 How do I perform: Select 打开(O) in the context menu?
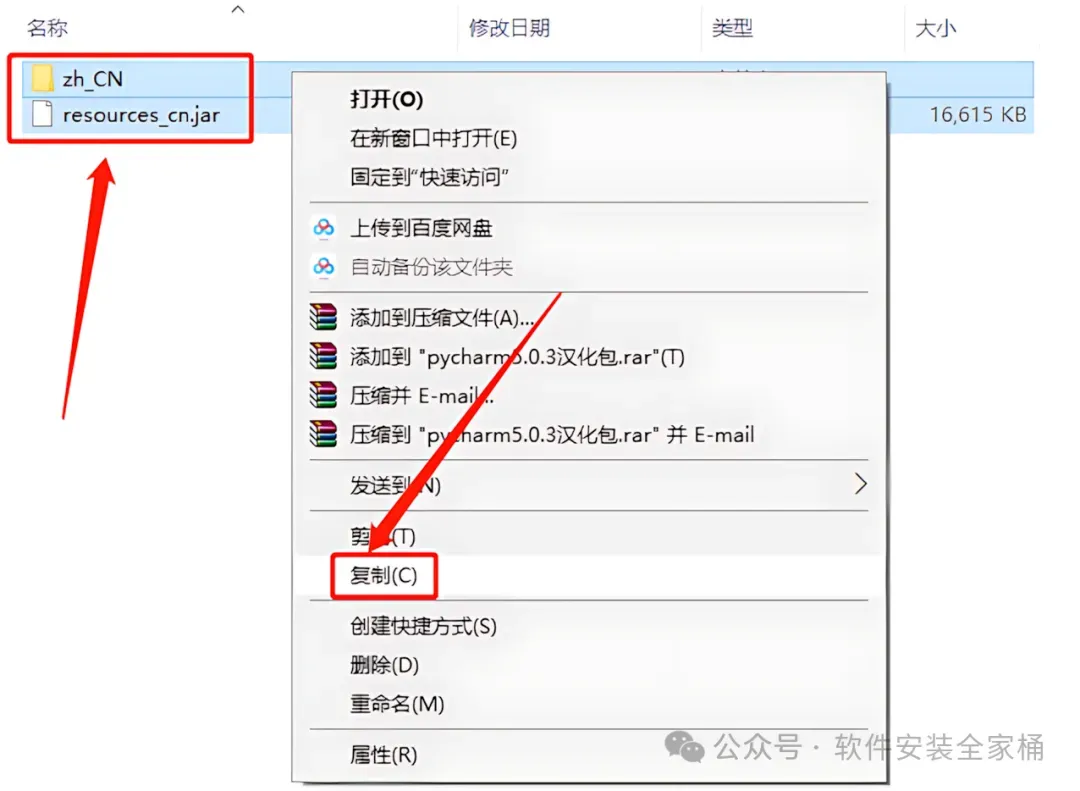coord(386,99)
